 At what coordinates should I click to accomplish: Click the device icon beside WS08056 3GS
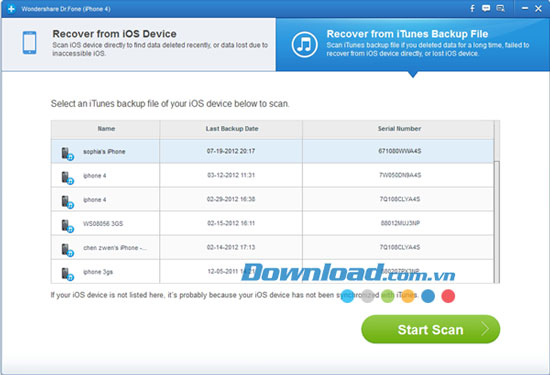pyautogui.click(x=67, y=226)
